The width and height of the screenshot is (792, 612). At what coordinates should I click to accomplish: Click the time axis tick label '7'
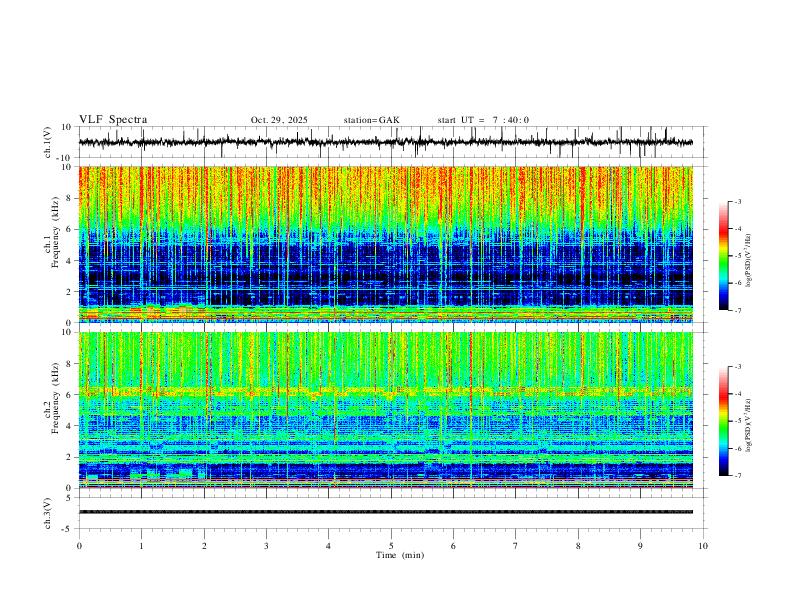[516, 546]
